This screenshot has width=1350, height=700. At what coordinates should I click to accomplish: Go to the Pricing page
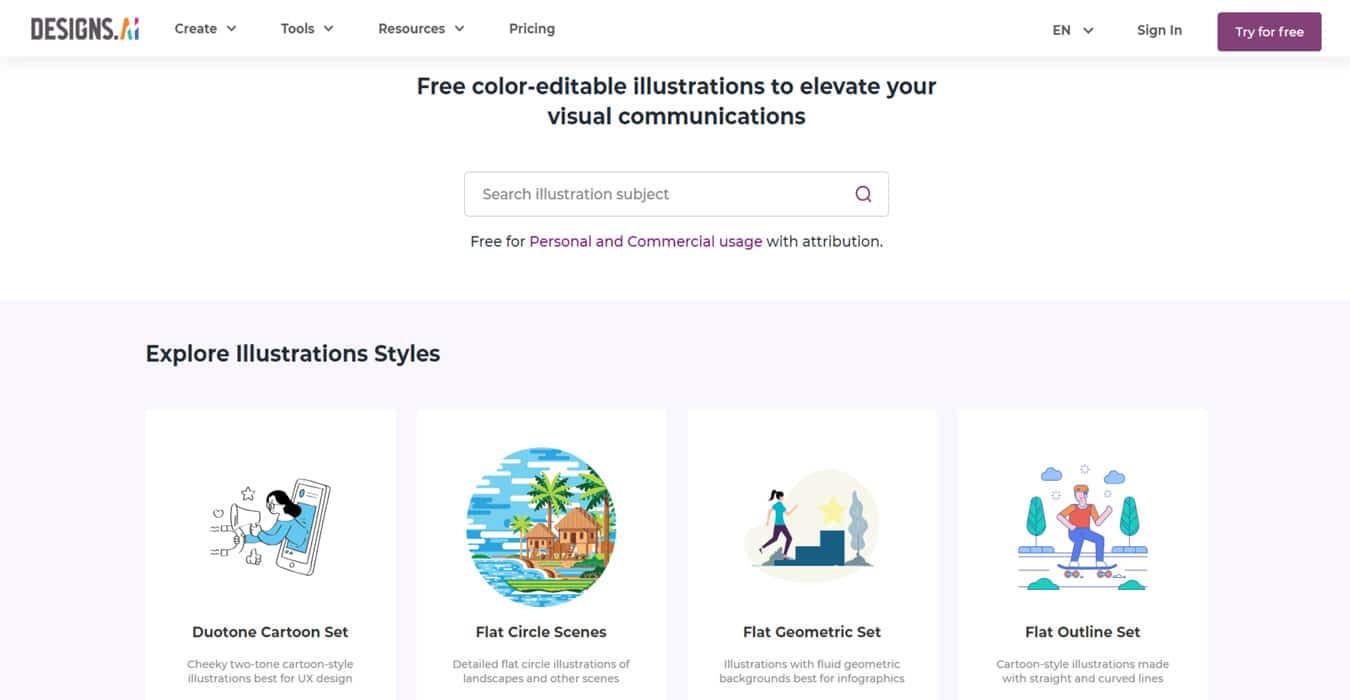[531, 29]
